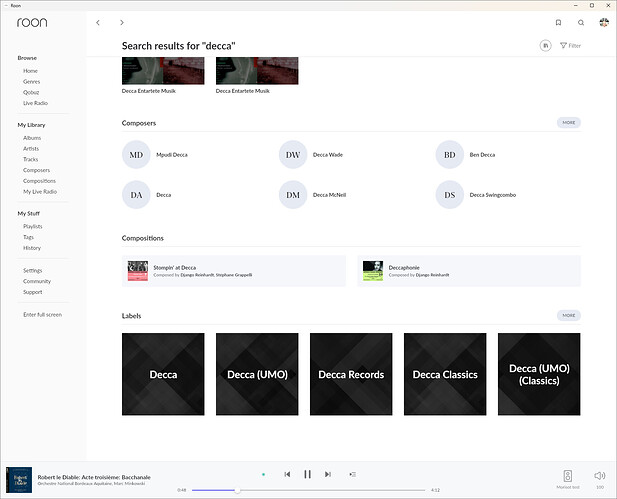This screenshot has height=499, width=617.
Task: Click Mpudi Decca composer name
Action: point(172,155)
